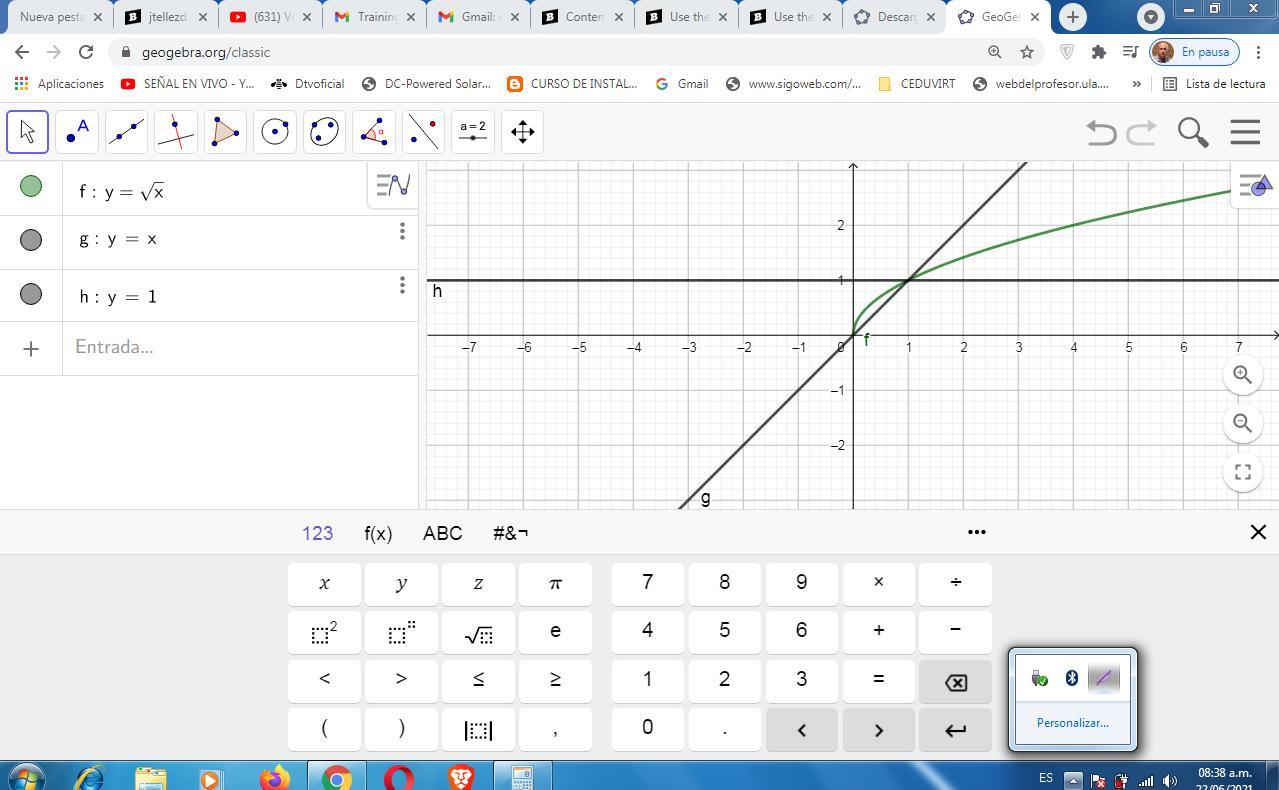Choose the Ellipse tool
This screenshot has height=790, width=1279.
click(324, 132)
